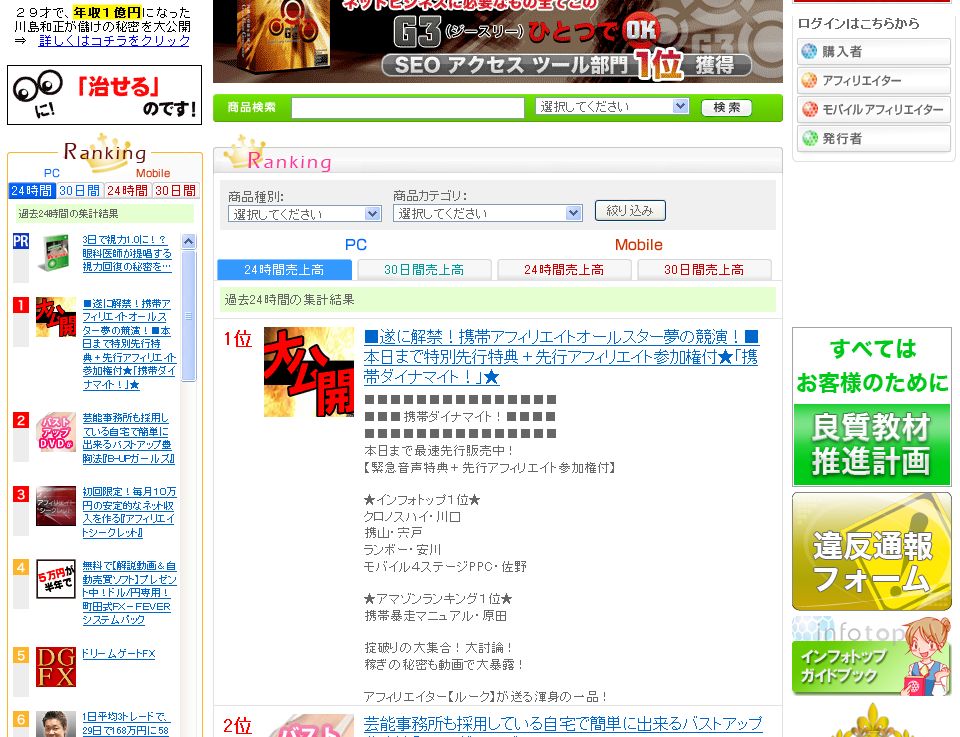960x737 pixels.
Task: Open the 商品種別 dropdown
Action: click(x=304, y=214)
